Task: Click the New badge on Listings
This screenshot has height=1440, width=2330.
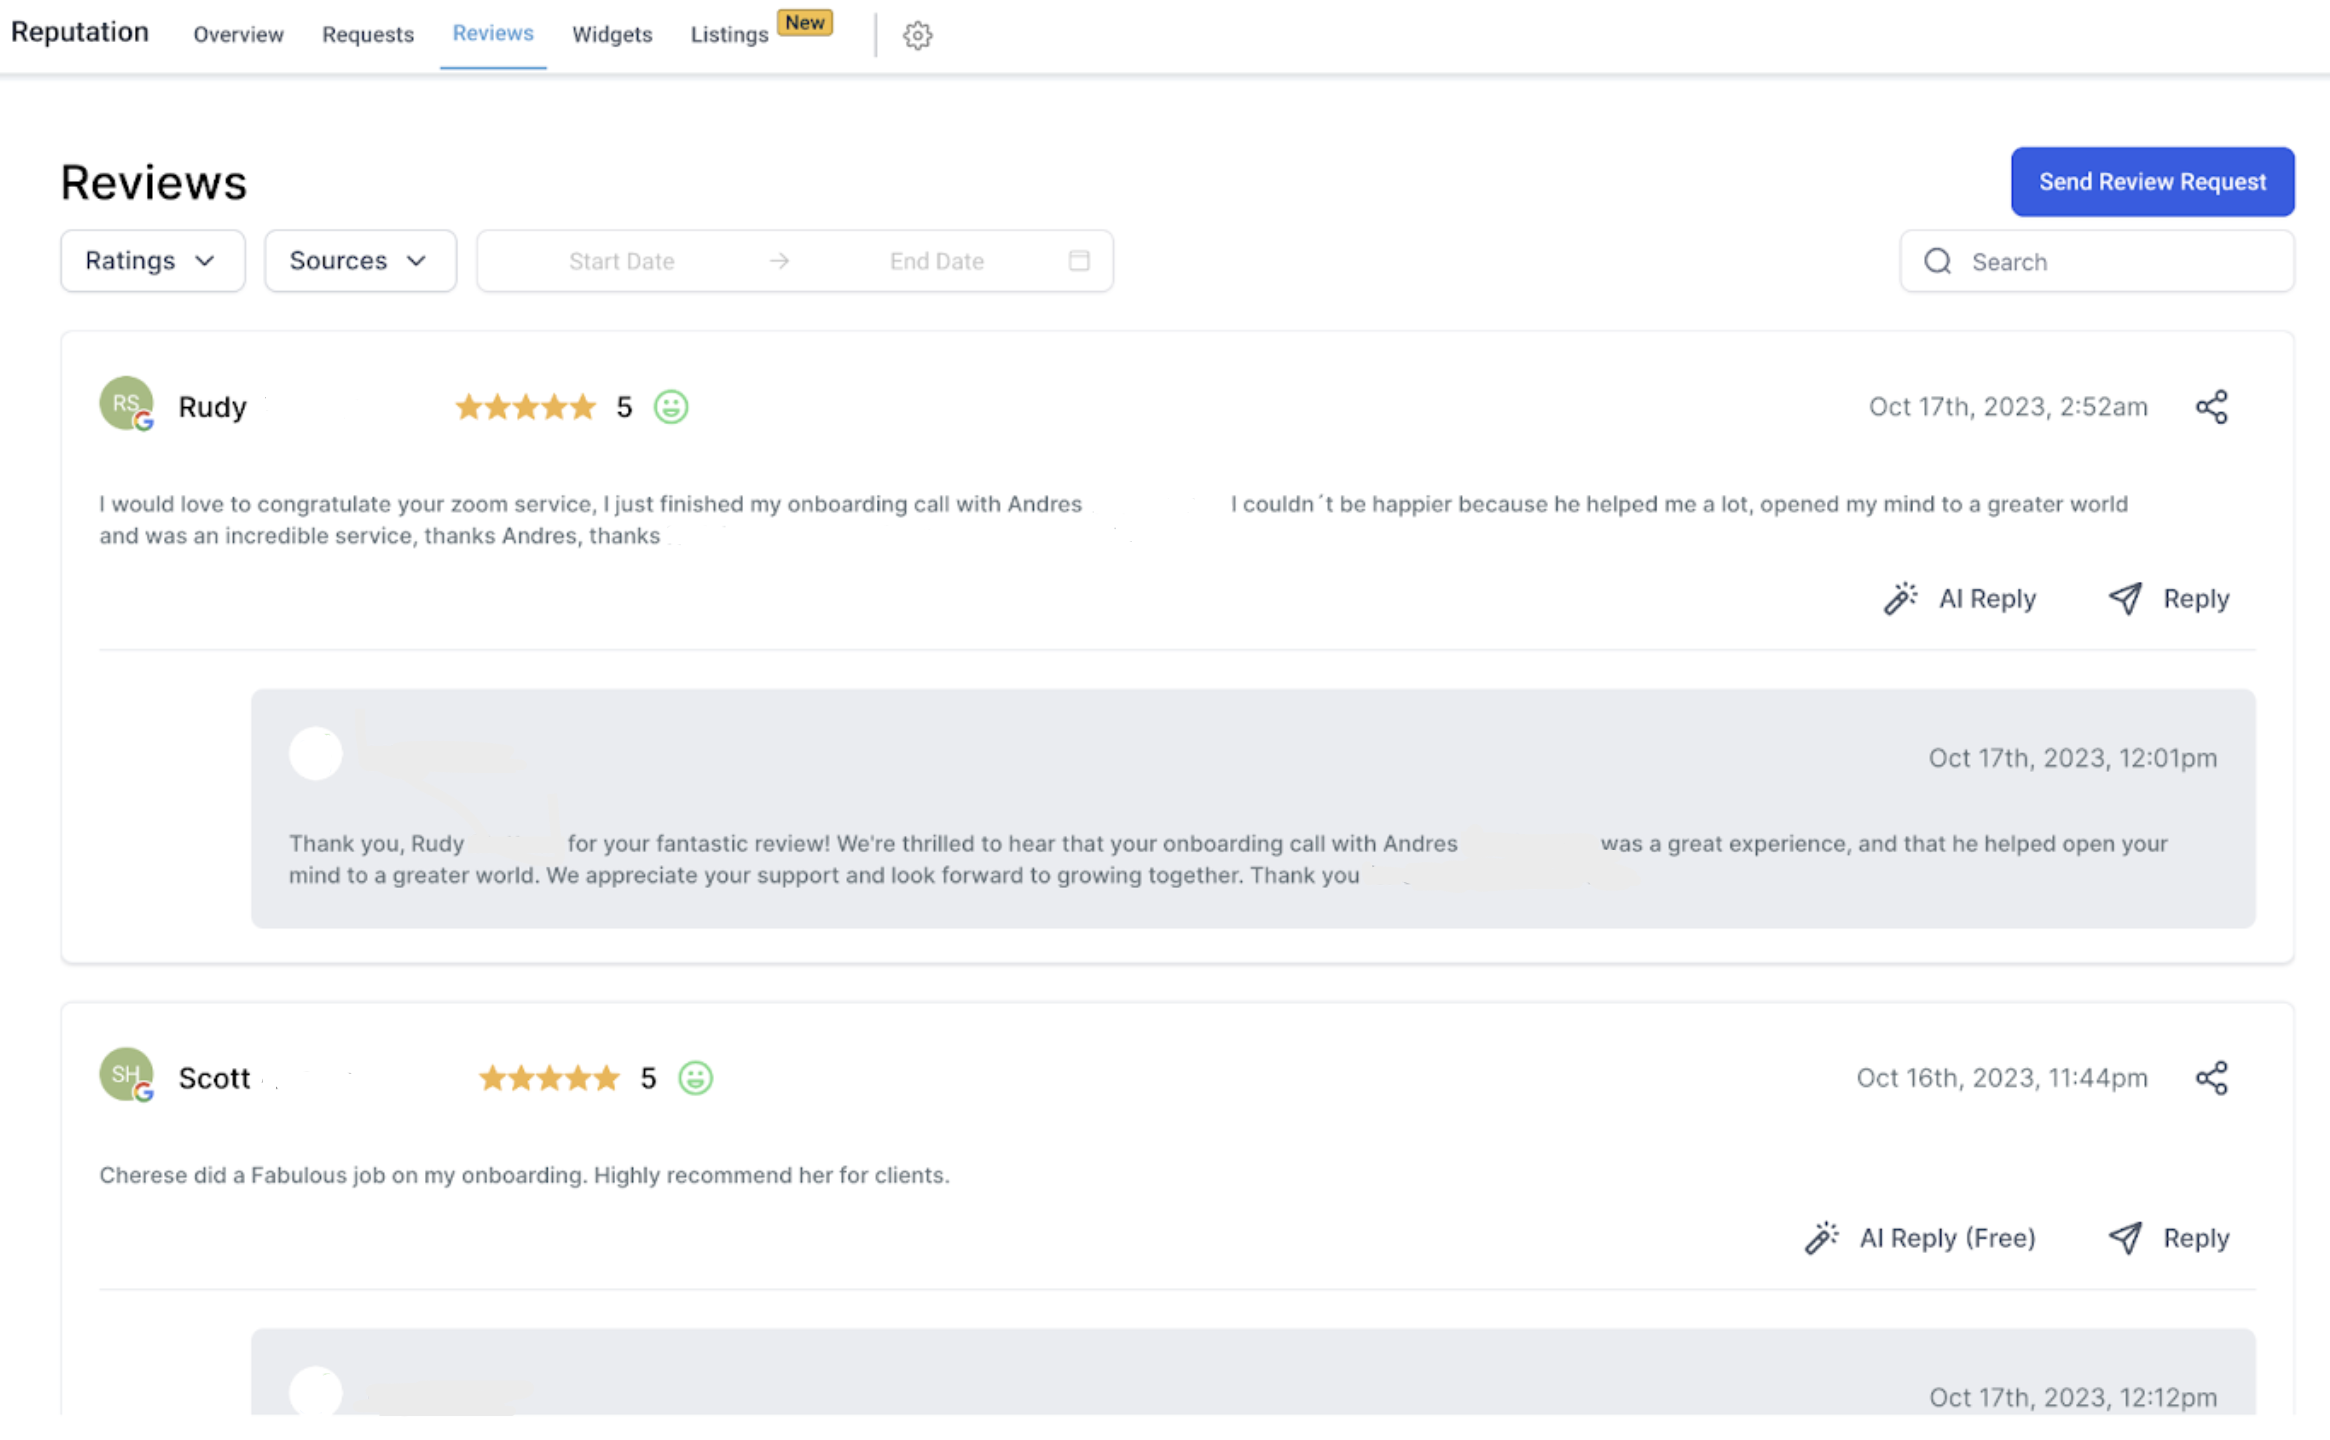Action: (x=805, y=23)
